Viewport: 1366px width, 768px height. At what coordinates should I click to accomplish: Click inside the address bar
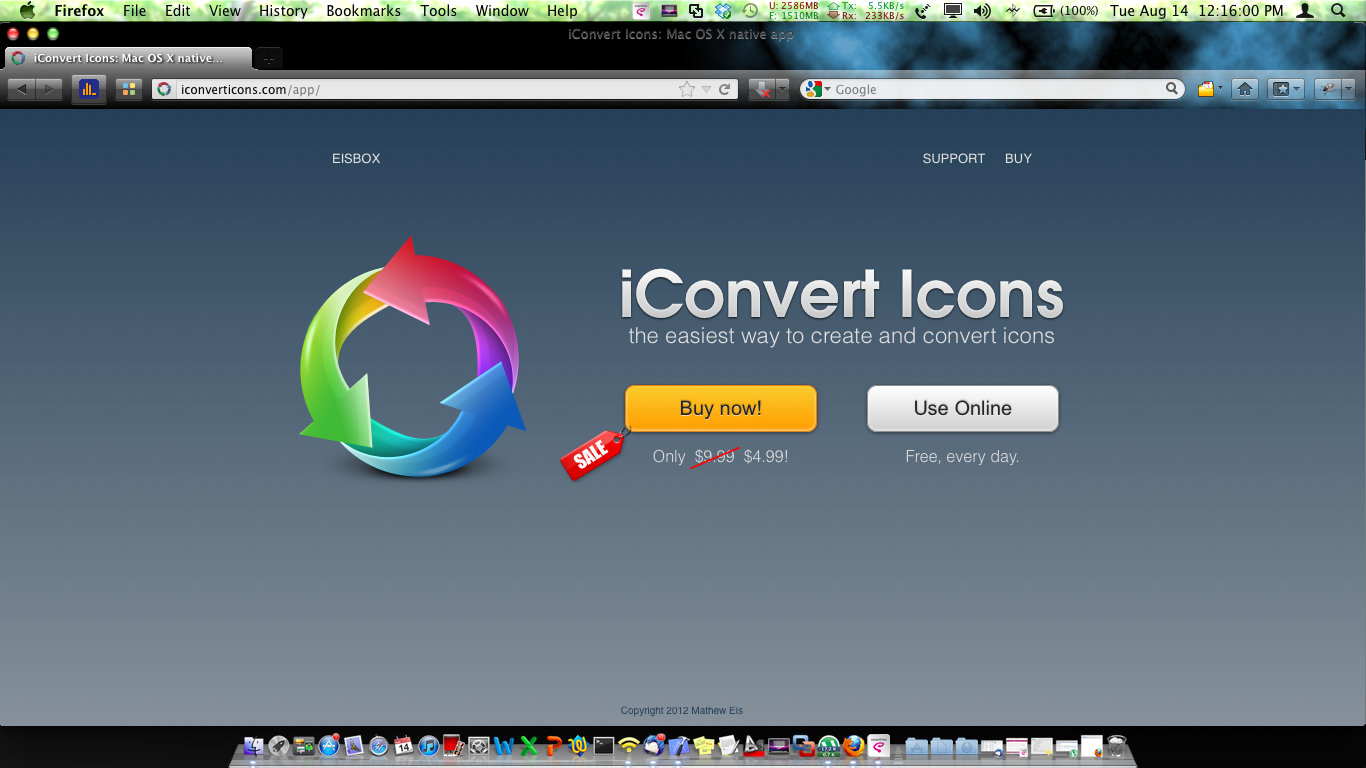coord(400,88)
